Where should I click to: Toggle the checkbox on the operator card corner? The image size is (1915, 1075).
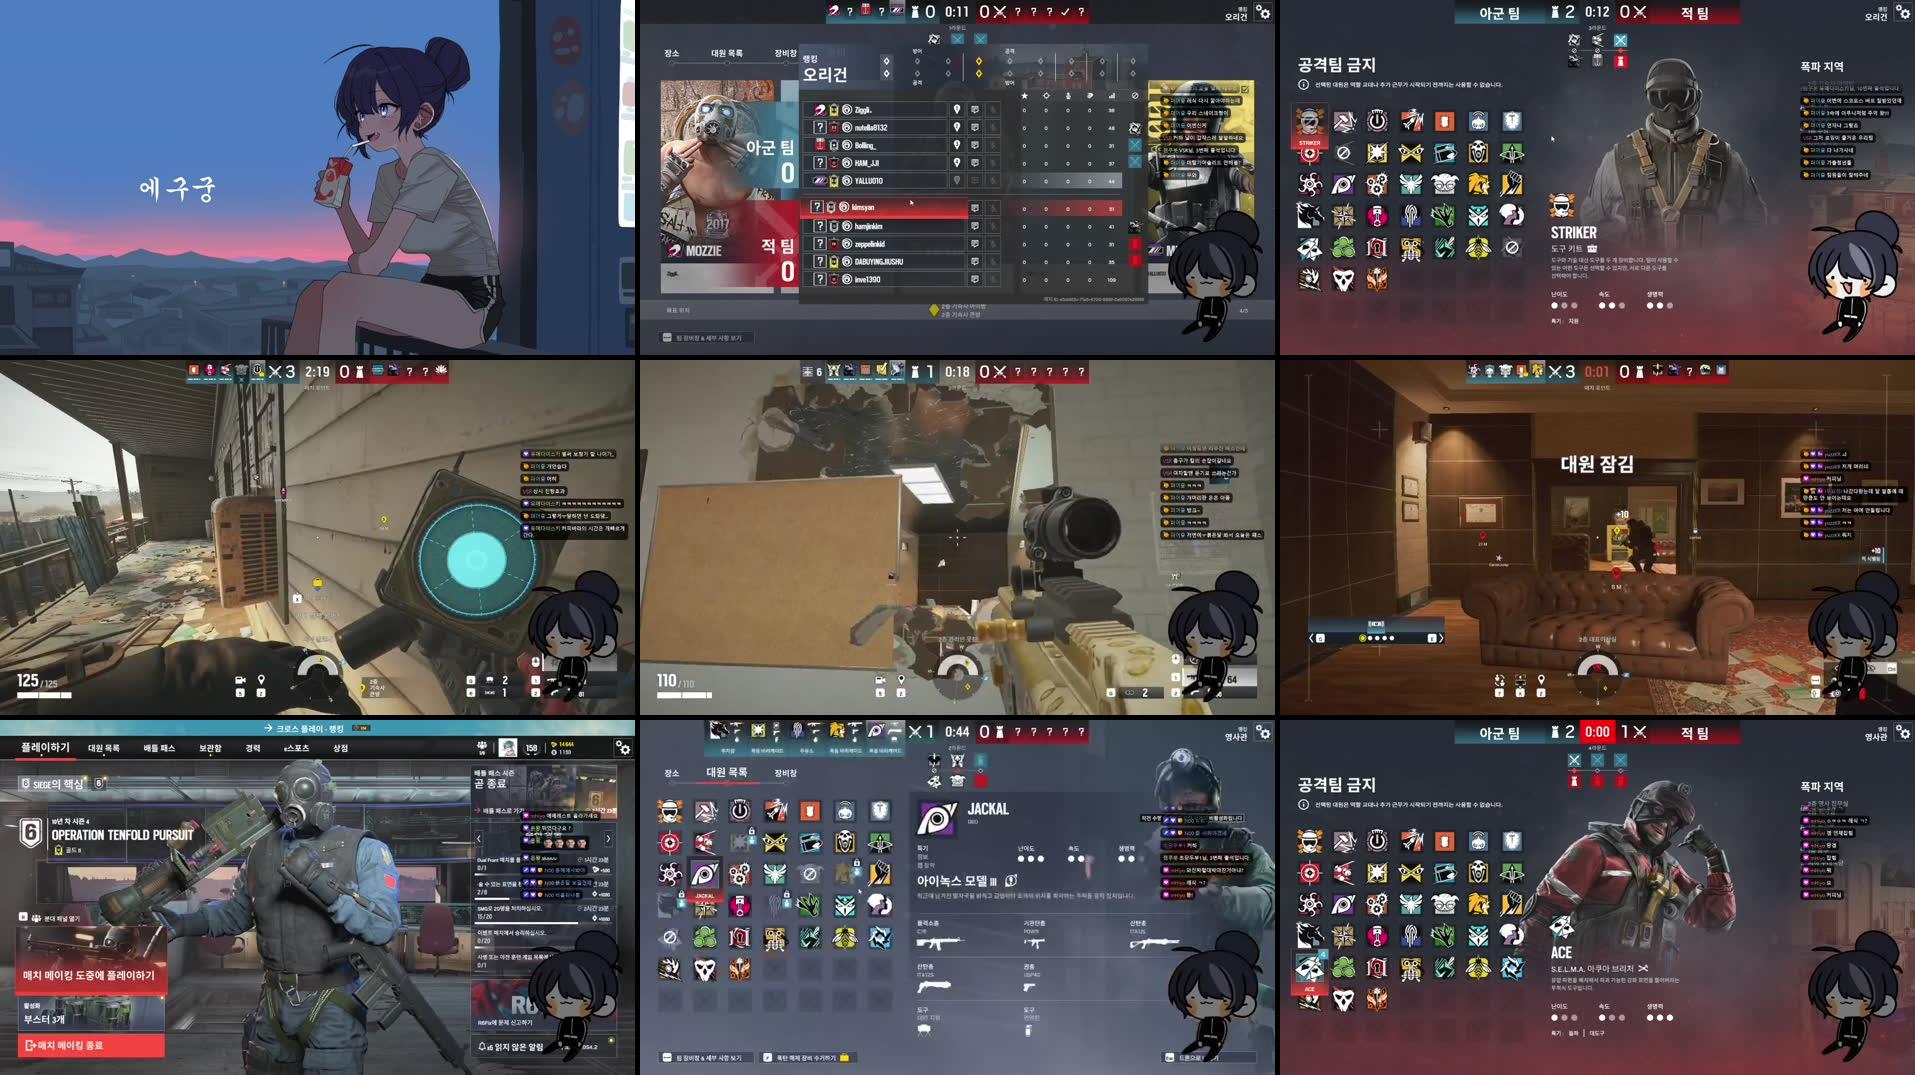click(1244, 88)
